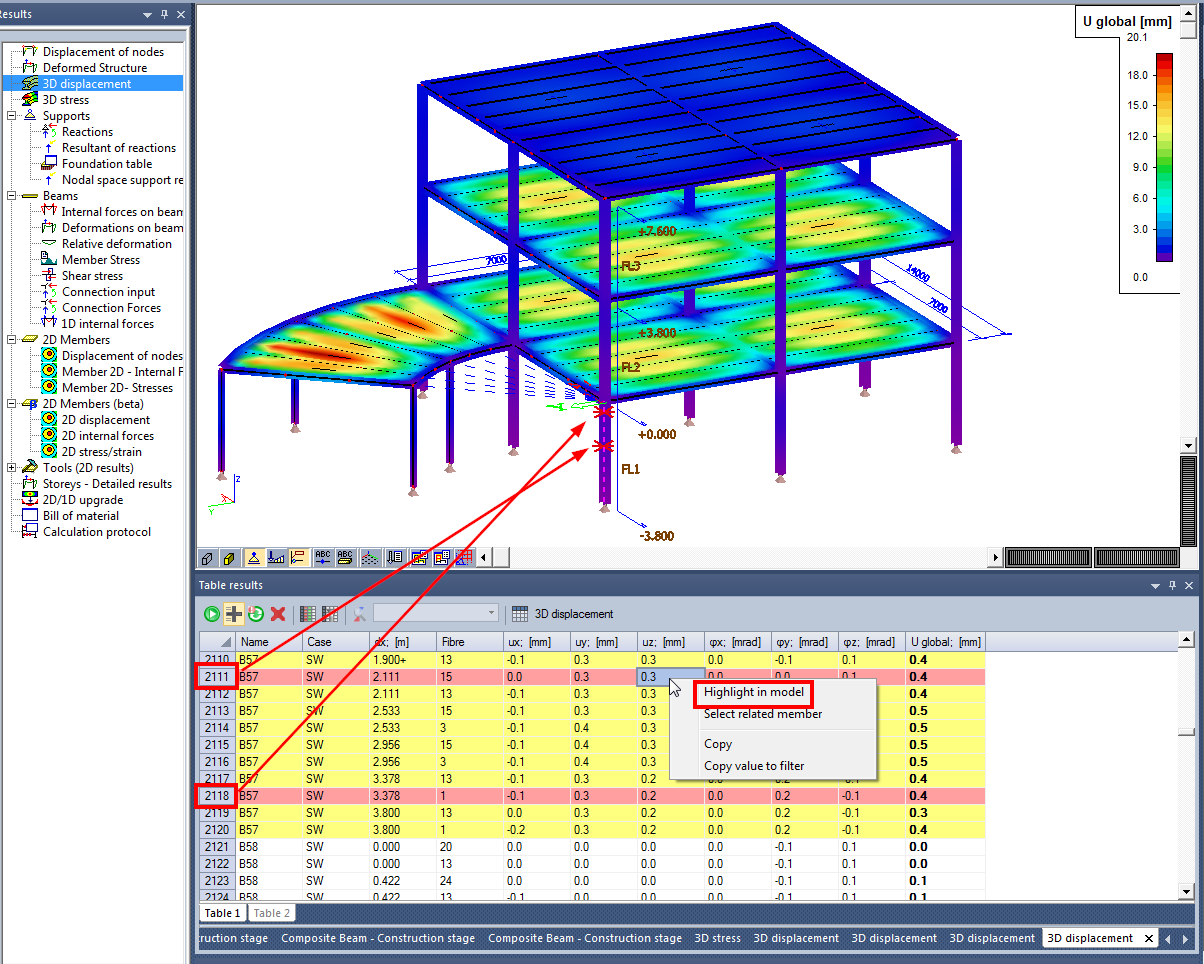This screenshot has width=1204, height=964.
Task: Click Copy value to filter option
Action: pyautogui.click(x=753, y=766)
